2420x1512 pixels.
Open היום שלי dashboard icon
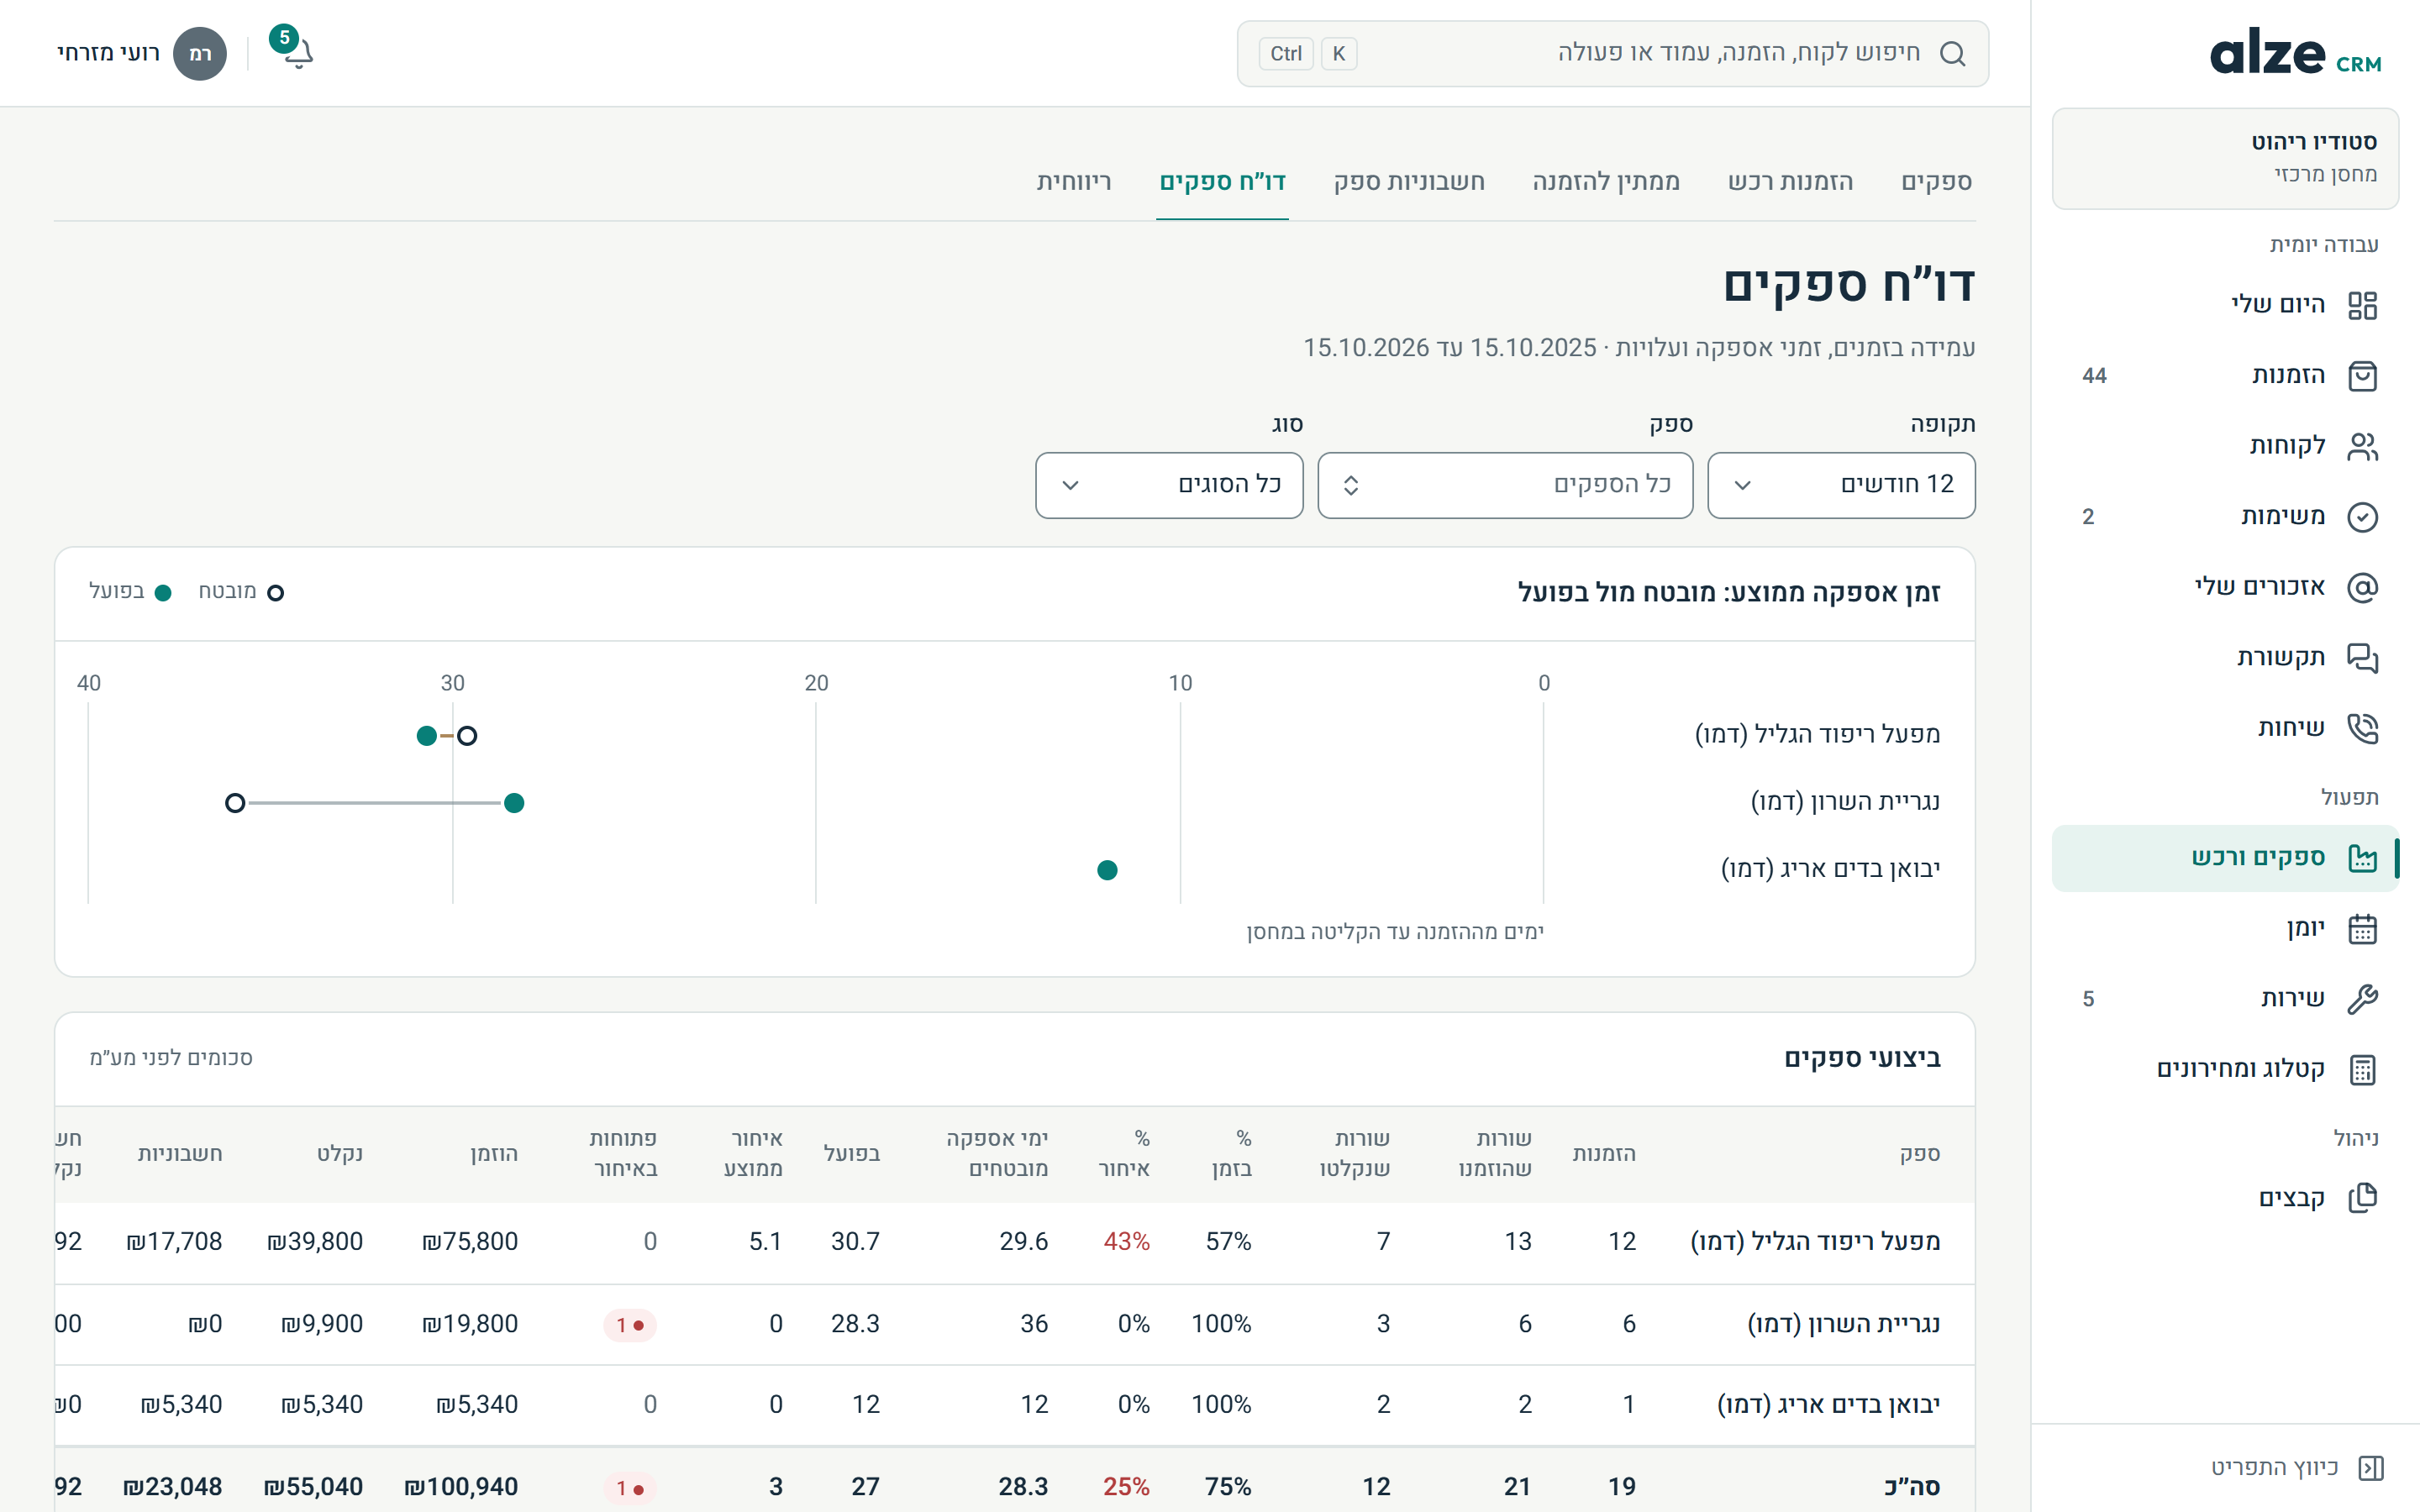click(x=2362, y=305)
